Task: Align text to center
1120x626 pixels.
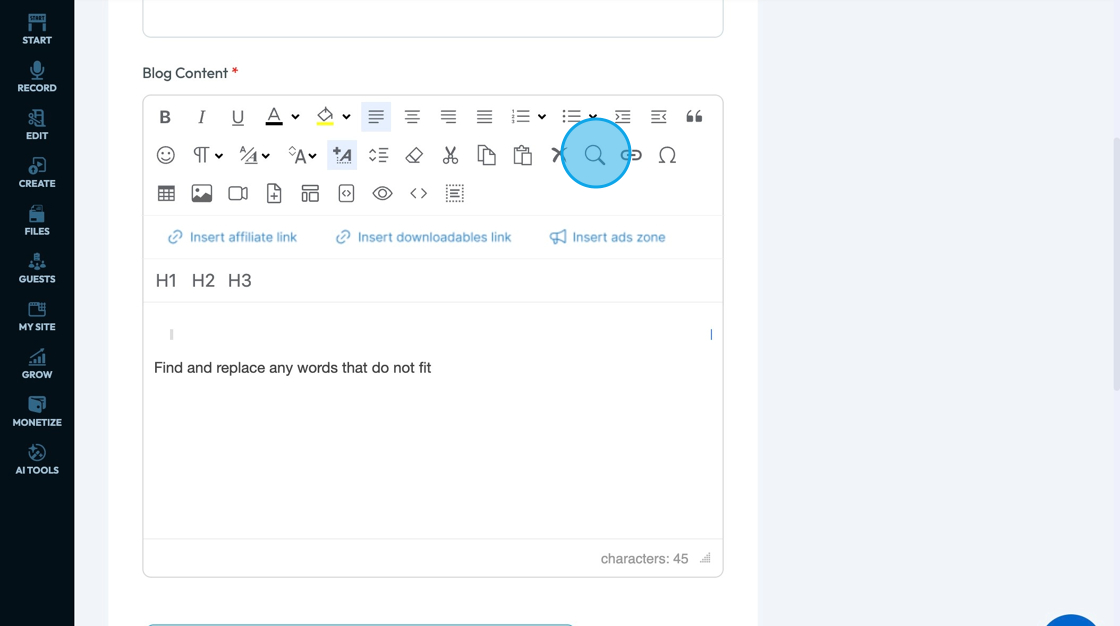Action: [412, 116]
